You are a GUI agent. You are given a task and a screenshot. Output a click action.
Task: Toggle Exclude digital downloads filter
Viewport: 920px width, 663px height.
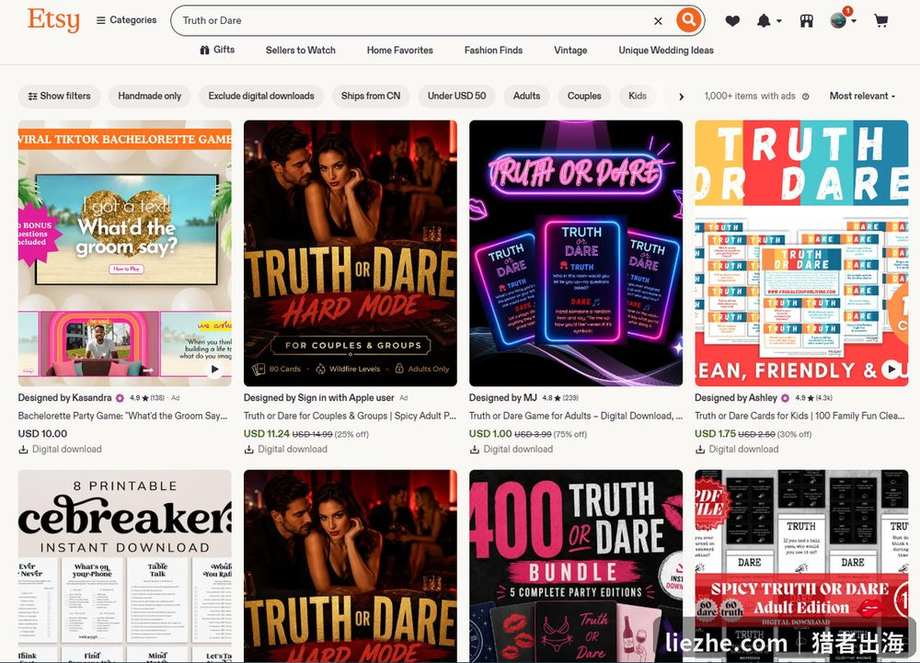pyautogui.click(x=261, y=96)
